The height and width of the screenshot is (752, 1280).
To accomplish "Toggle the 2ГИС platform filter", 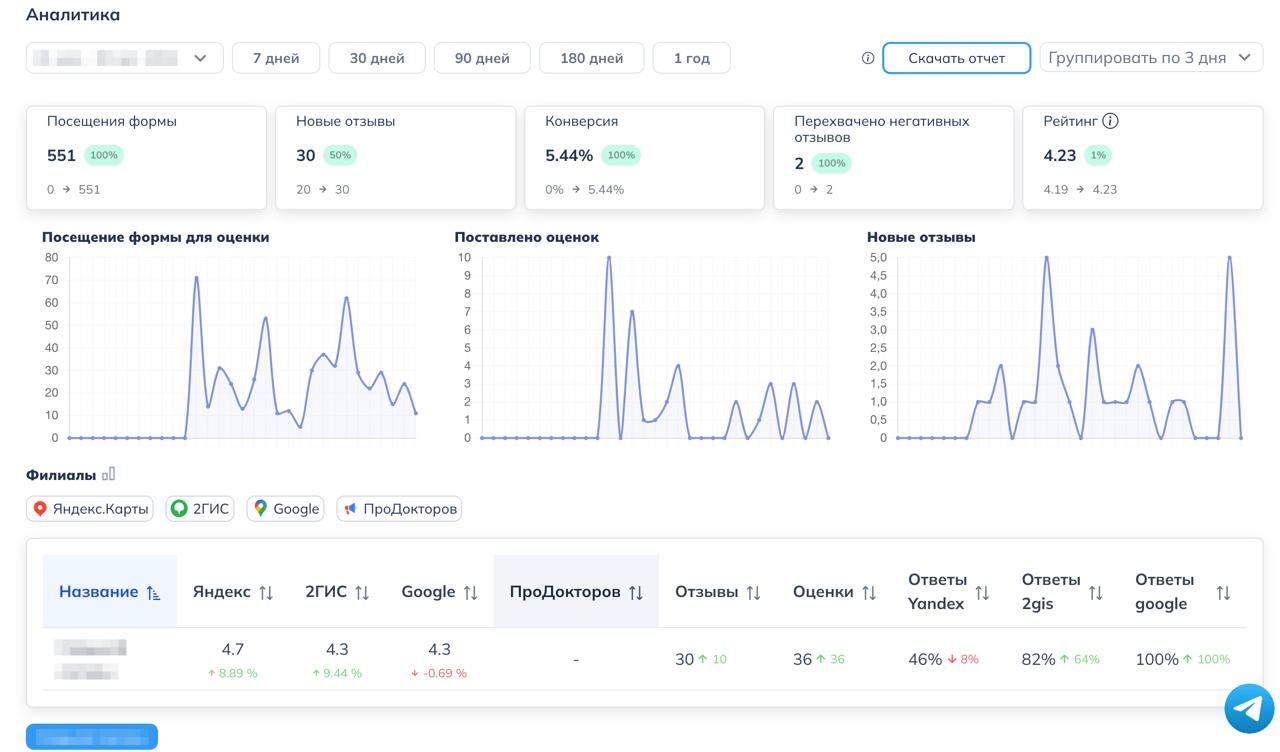I will click(199, 509).
